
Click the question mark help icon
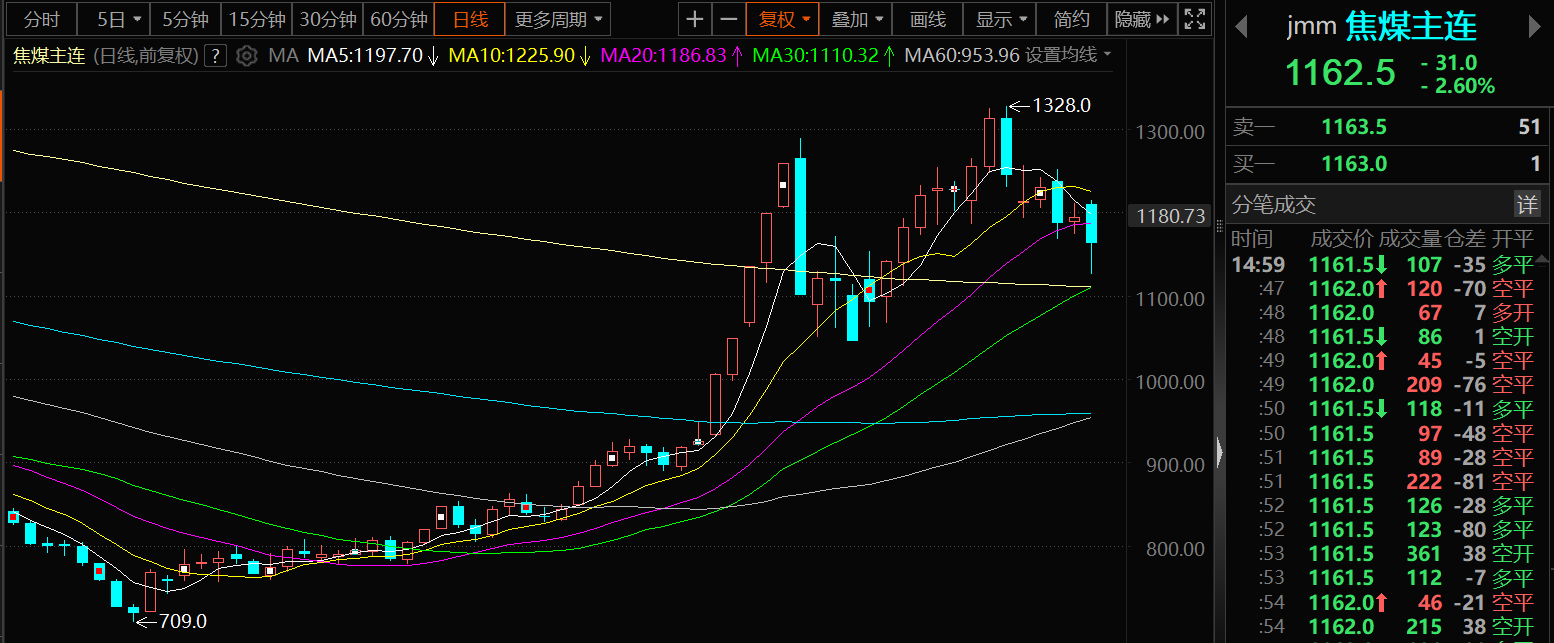tap(216, 56)
